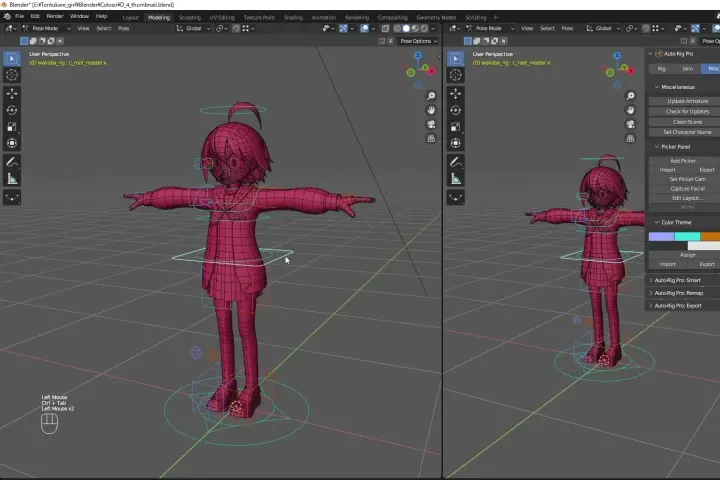This screenshot has height=480, width=720.
Task: Click the Z axis on left viewport gizmo
Action: 417,55
